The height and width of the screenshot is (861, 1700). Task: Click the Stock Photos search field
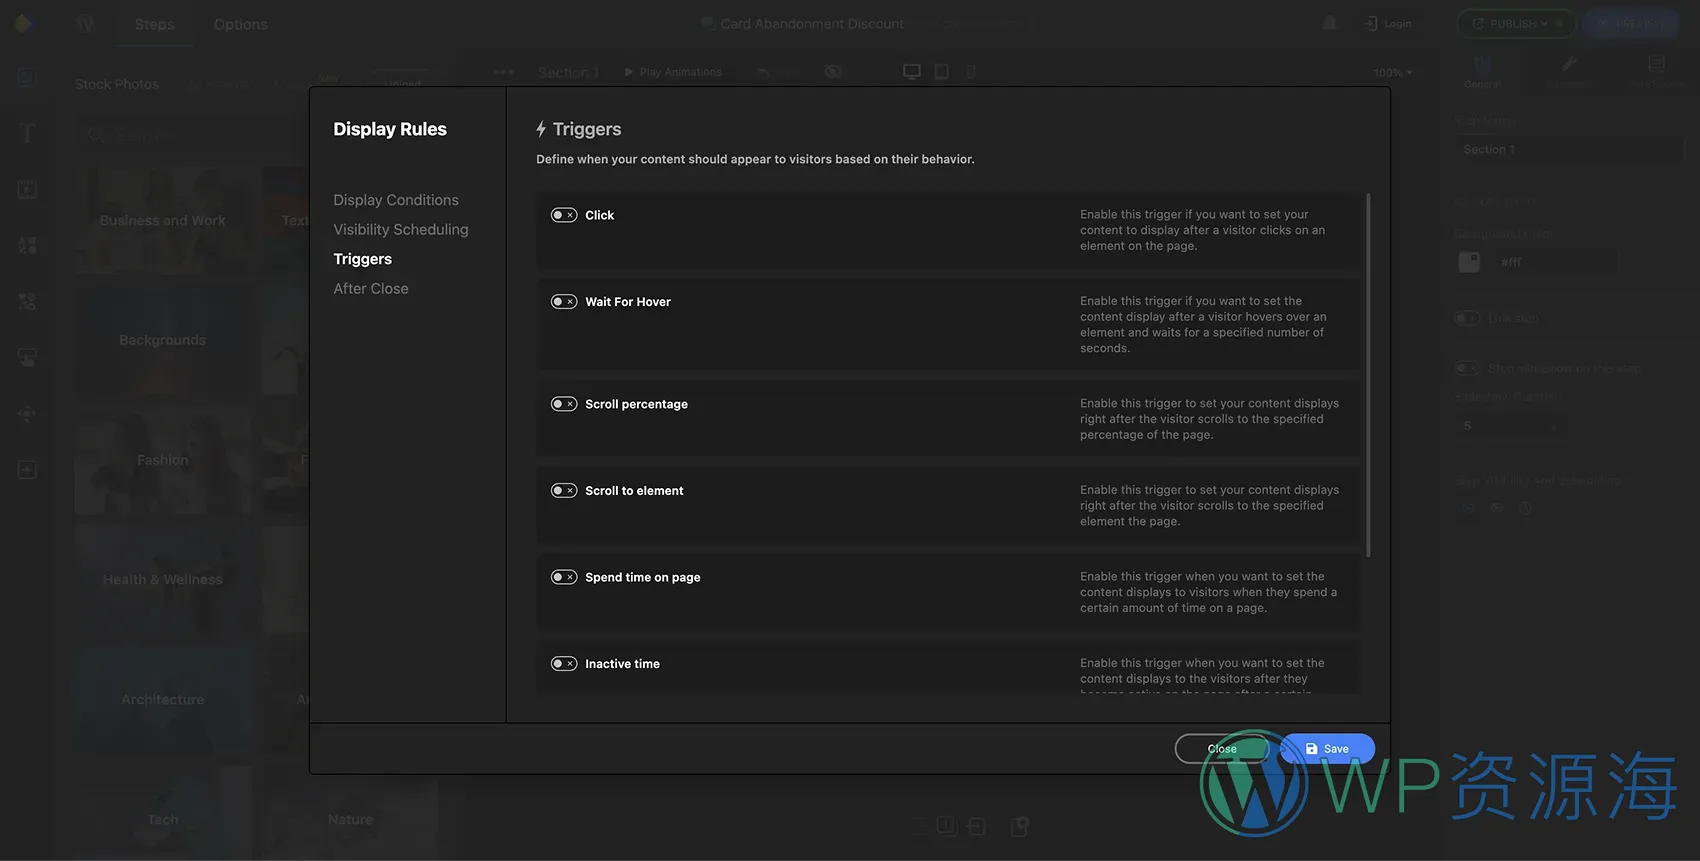(192, 135)
